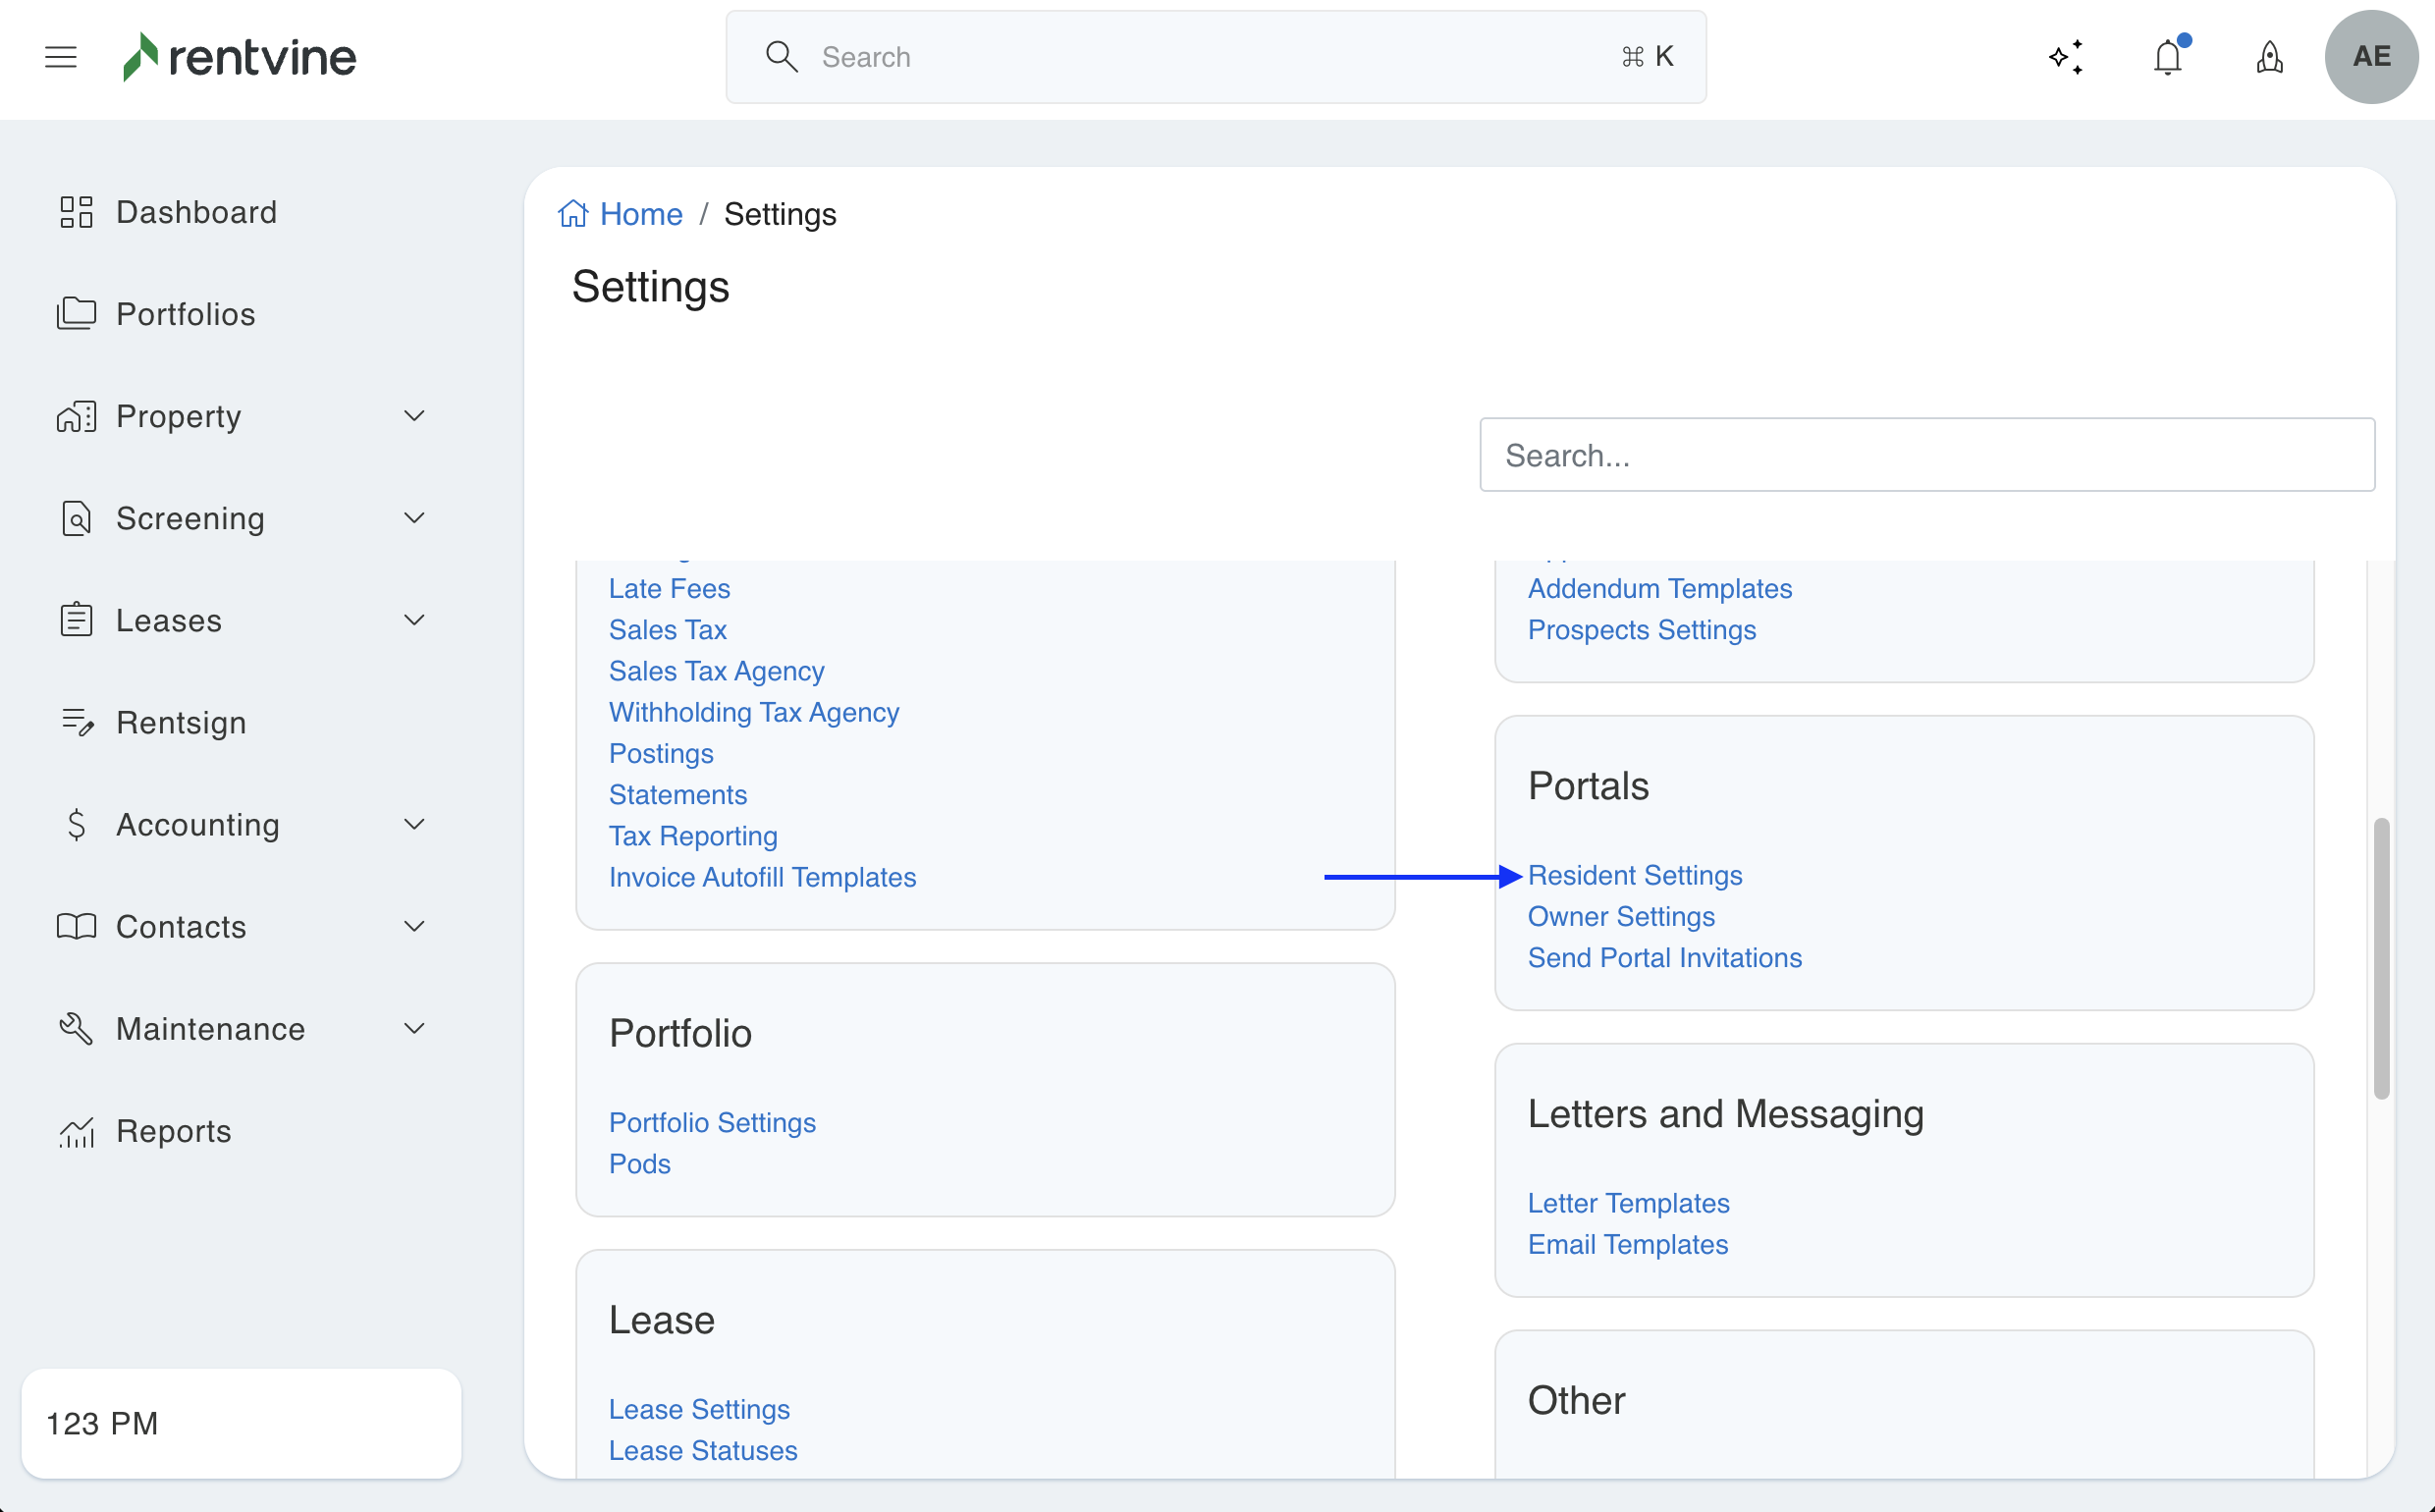Expand the Property menu chevron
The width and height of the screenshot is (2435, 1512).
[x=414, y=416]
